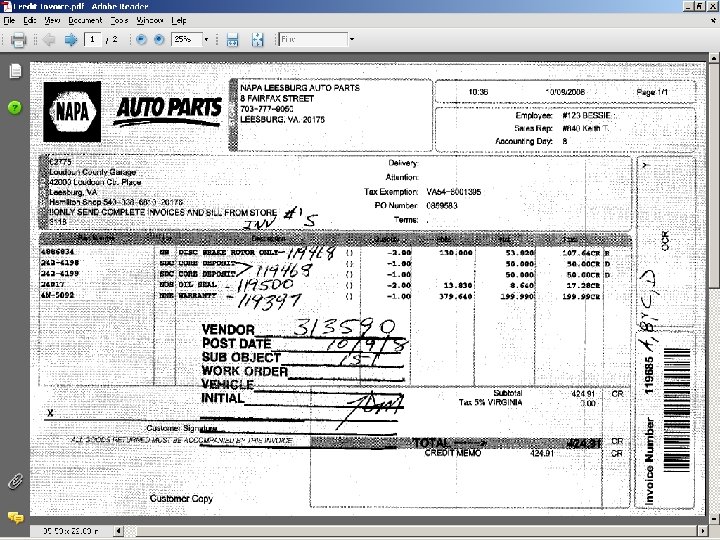This screenshot has height=540, width=720.
Task: Click the 25% zoom level field
Action: click(x=186, y=39)
